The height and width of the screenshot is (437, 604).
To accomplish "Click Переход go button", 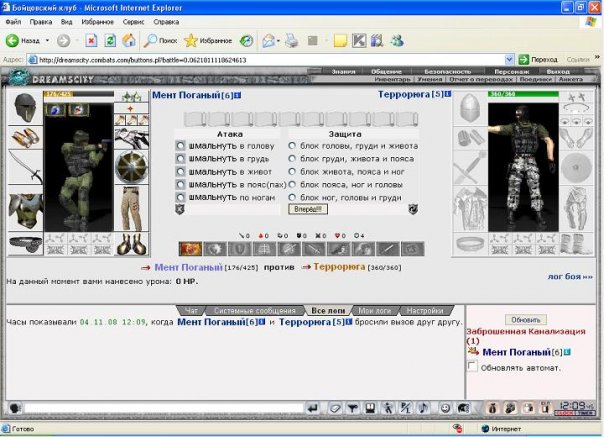I will pos(539,60).
